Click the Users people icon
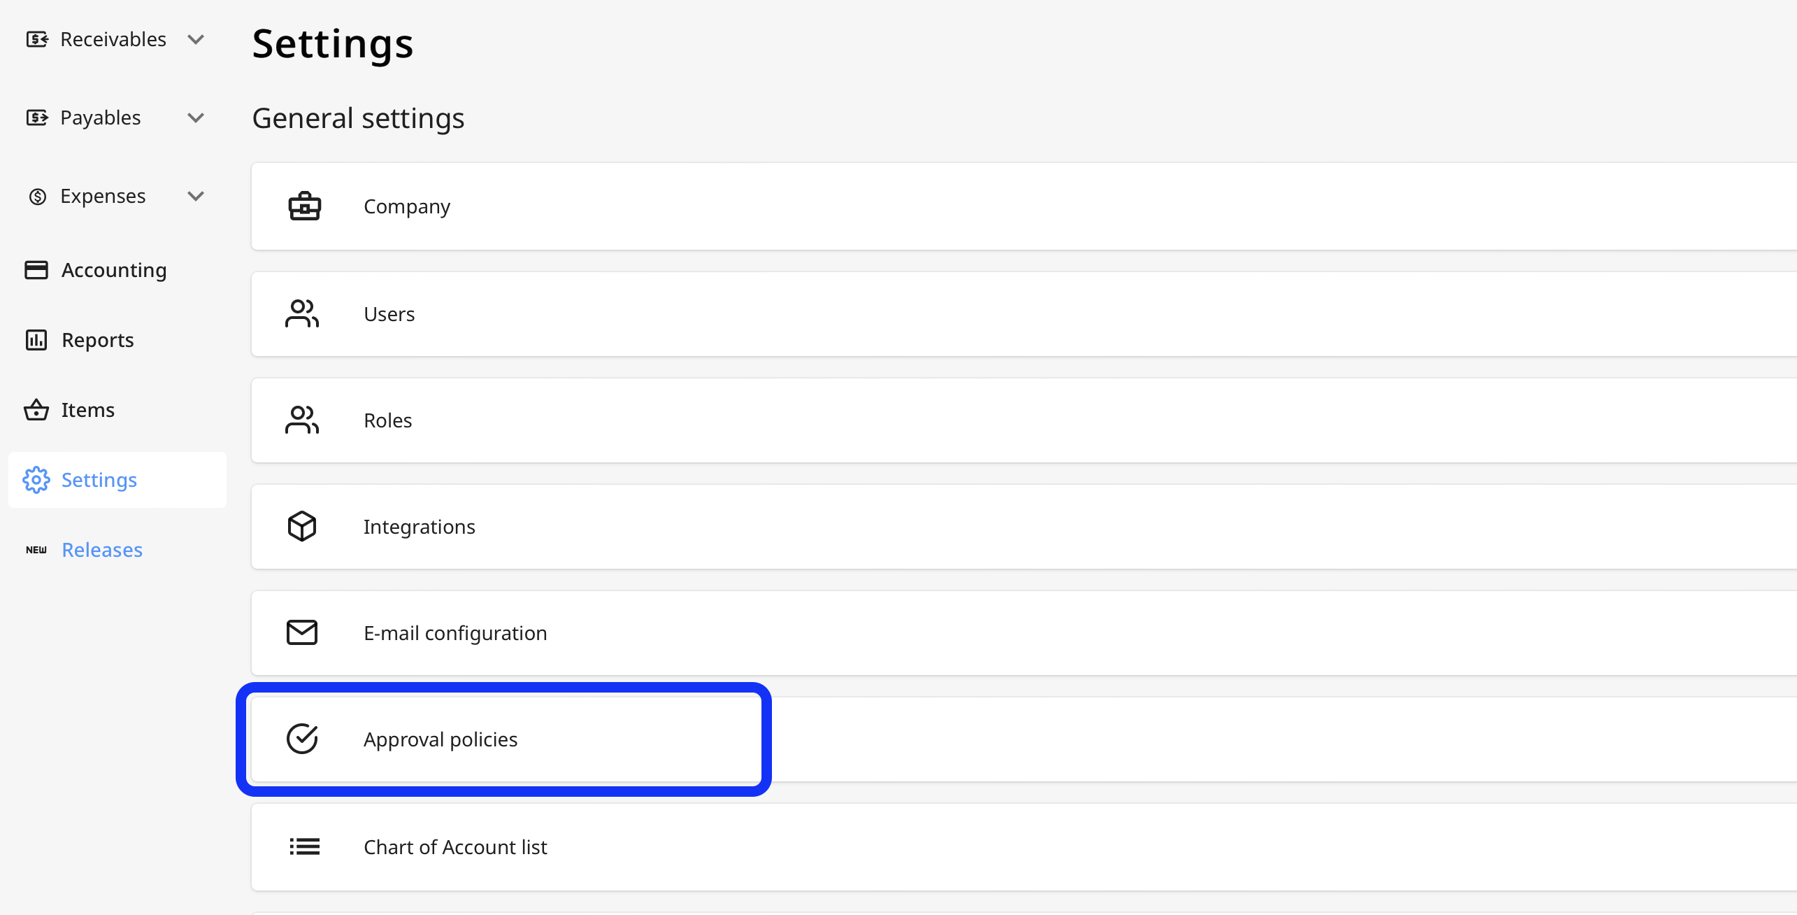 click(x=303, y=313)
